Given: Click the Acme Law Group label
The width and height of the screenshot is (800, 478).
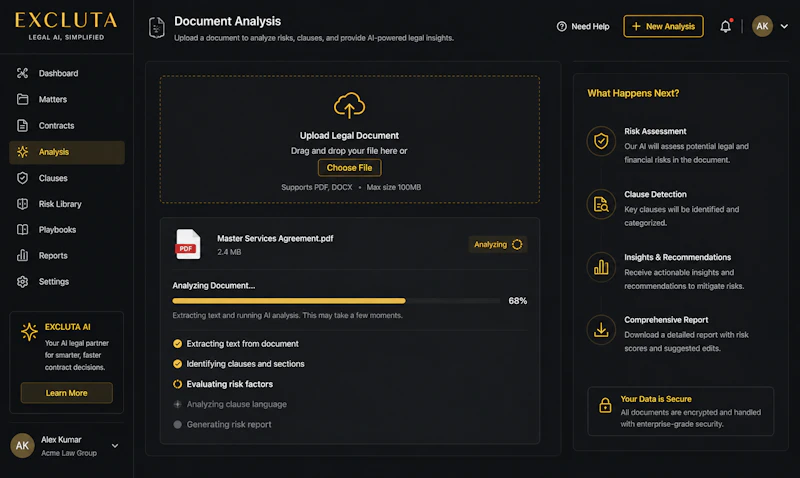Looking at the screenshot, I should [69, 453].
